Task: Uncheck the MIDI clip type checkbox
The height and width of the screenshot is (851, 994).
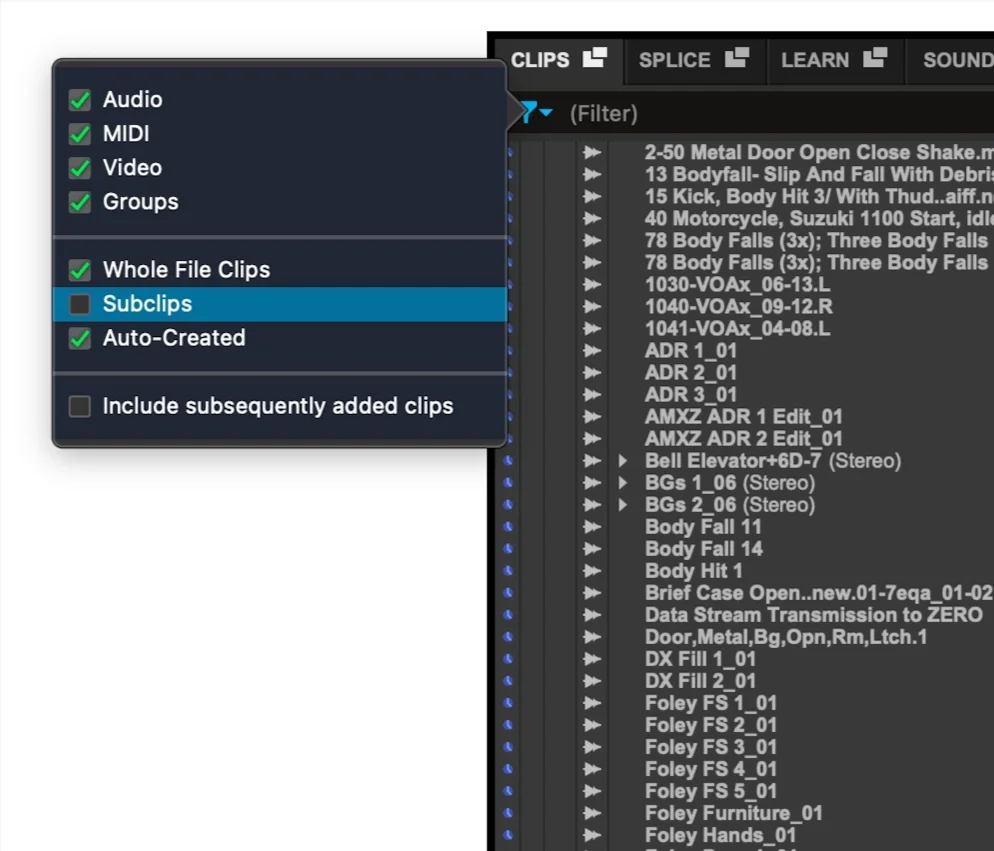Action: tap(80, 134)
